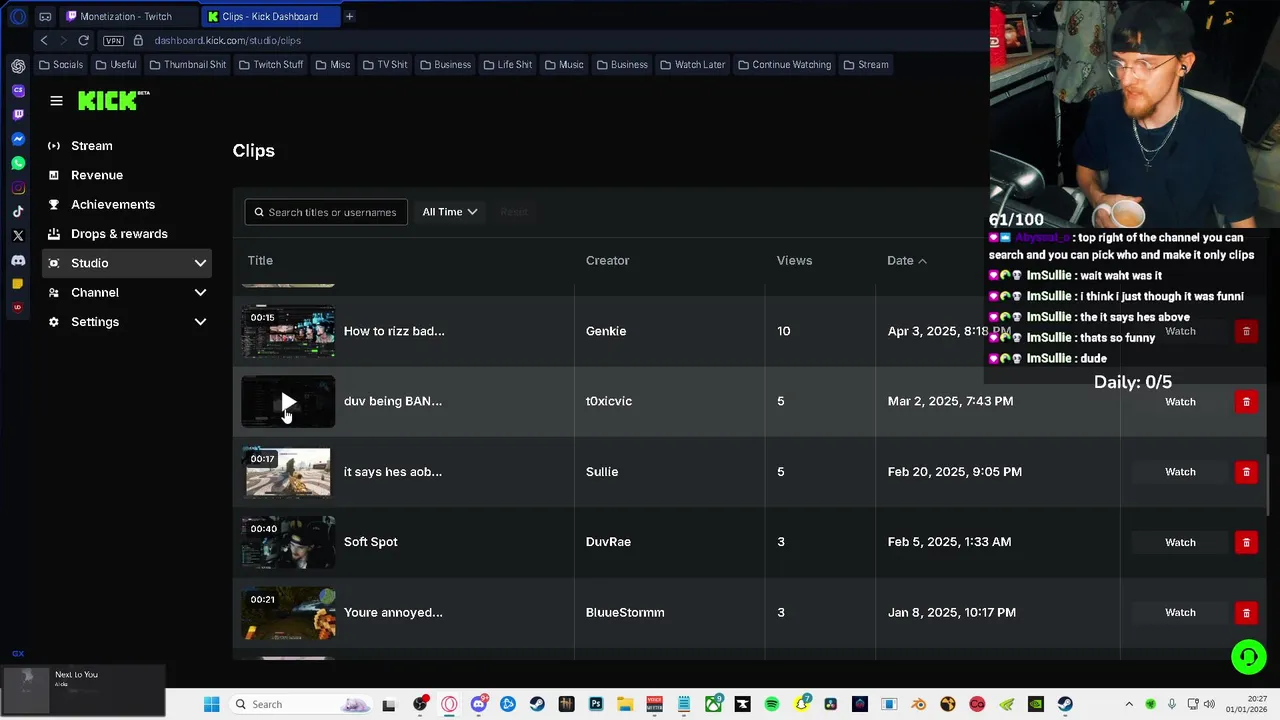Open ChatGPT in the Opera sidebar

(18, 66)
